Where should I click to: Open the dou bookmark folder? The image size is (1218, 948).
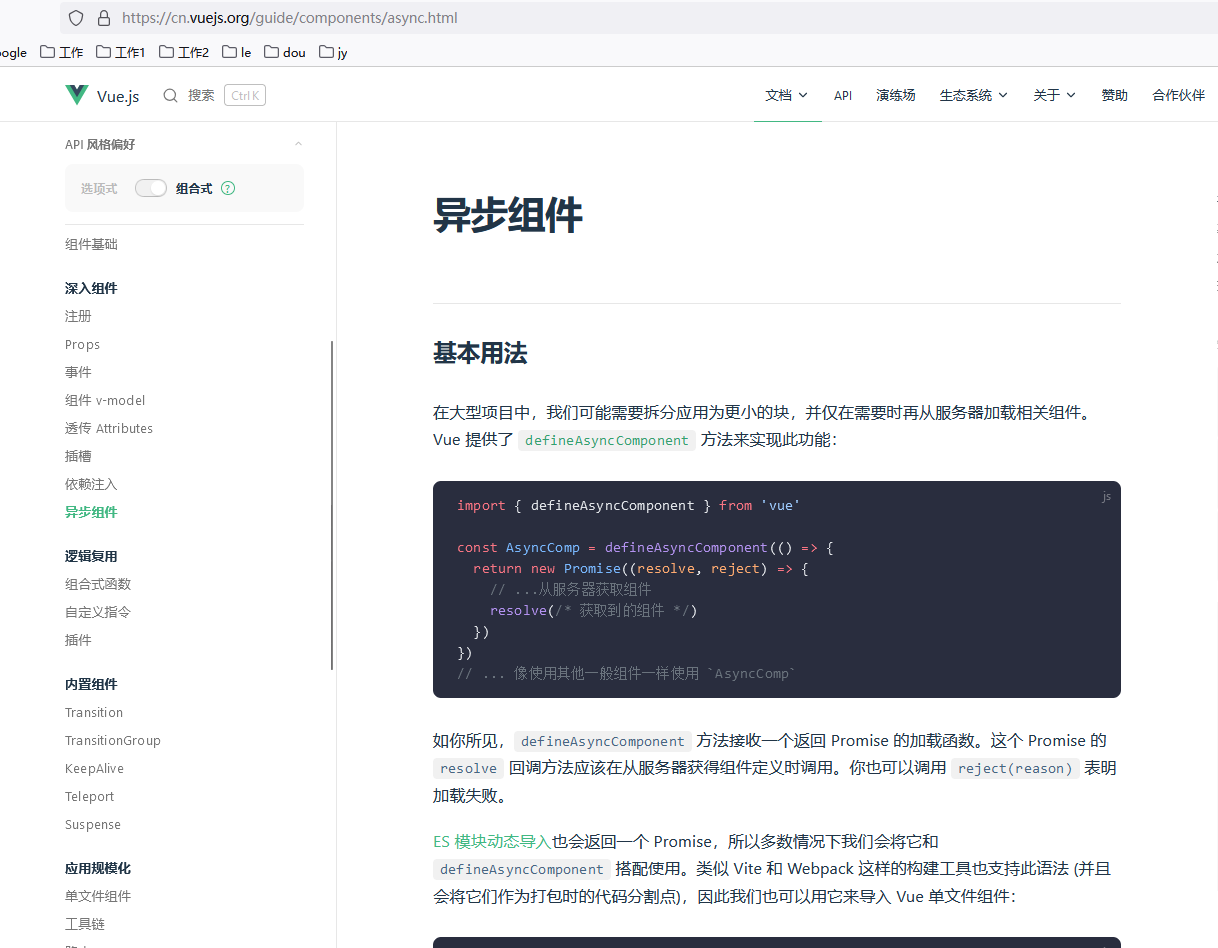(x=286, y=52)
